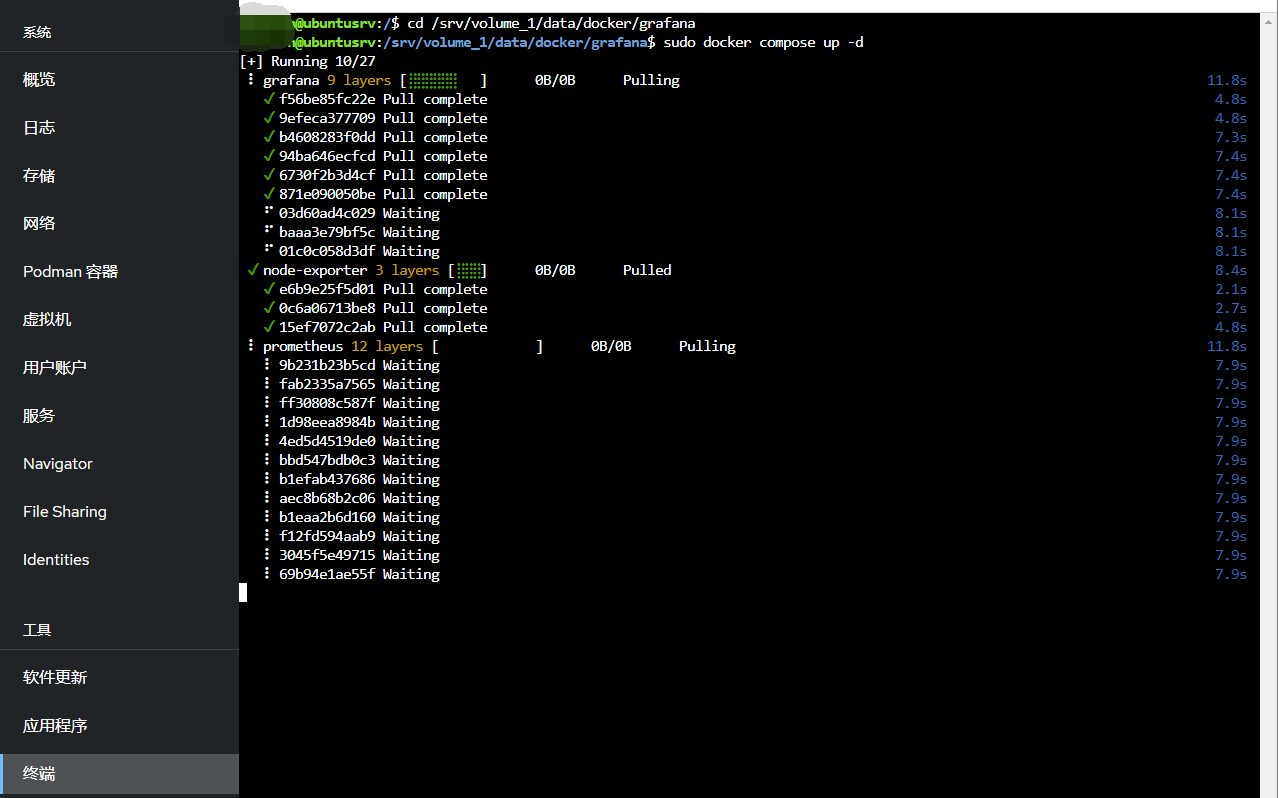Open the Navigator file browser

(57, 464)
